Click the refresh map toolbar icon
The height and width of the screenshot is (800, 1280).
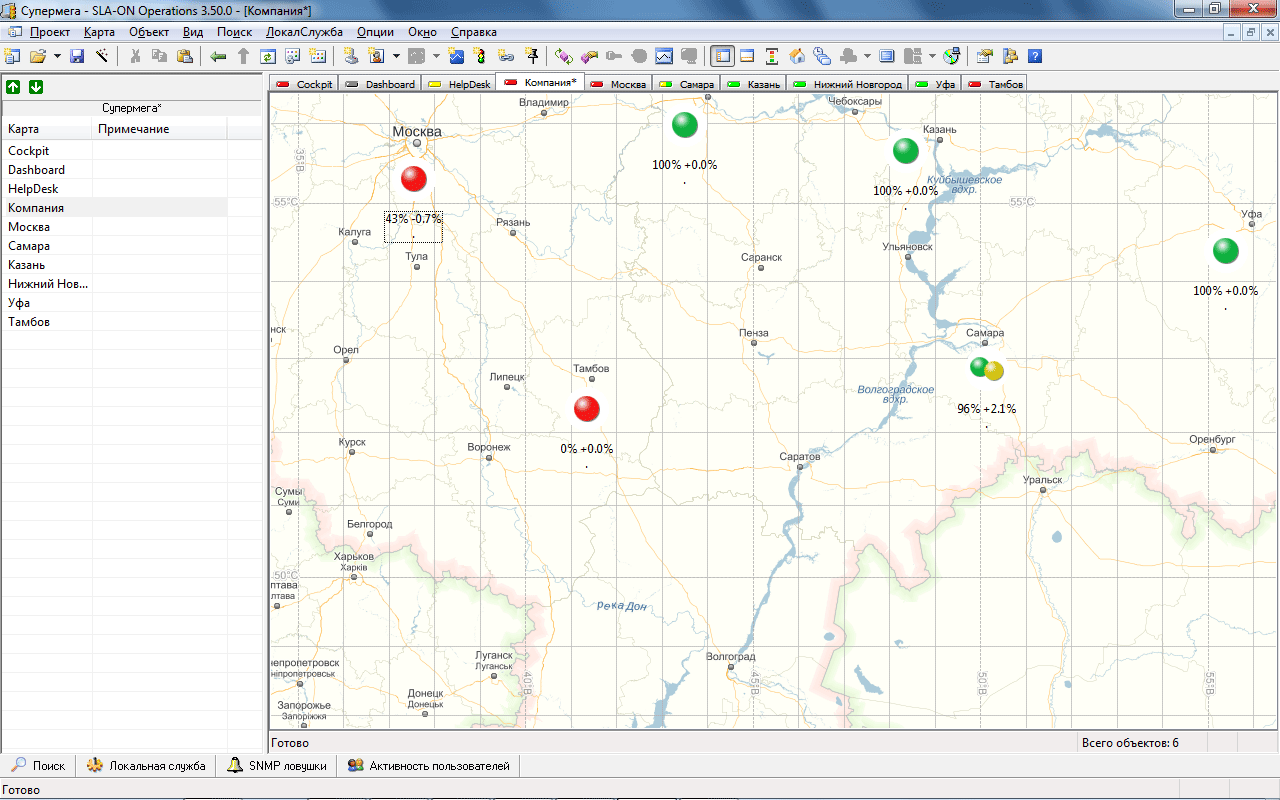[x=268, y=56]
